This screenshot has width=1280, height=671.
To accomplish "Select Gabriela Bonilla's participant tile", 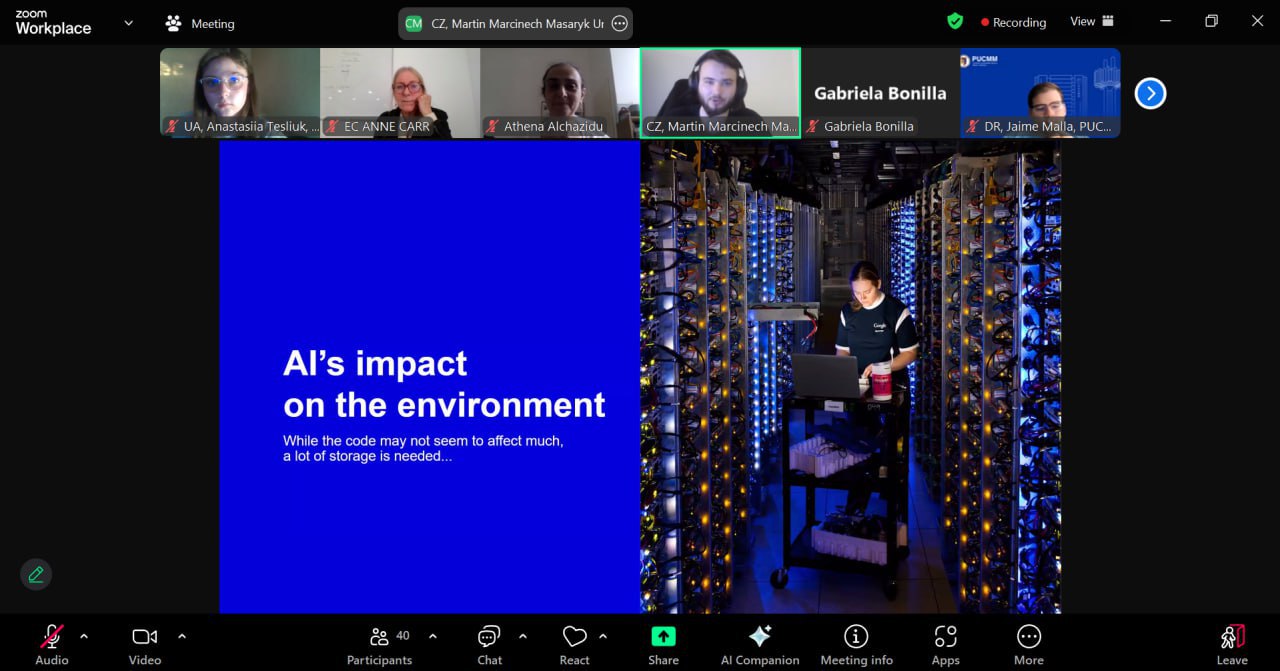I will pyautogui.click(x=880, y=93).
